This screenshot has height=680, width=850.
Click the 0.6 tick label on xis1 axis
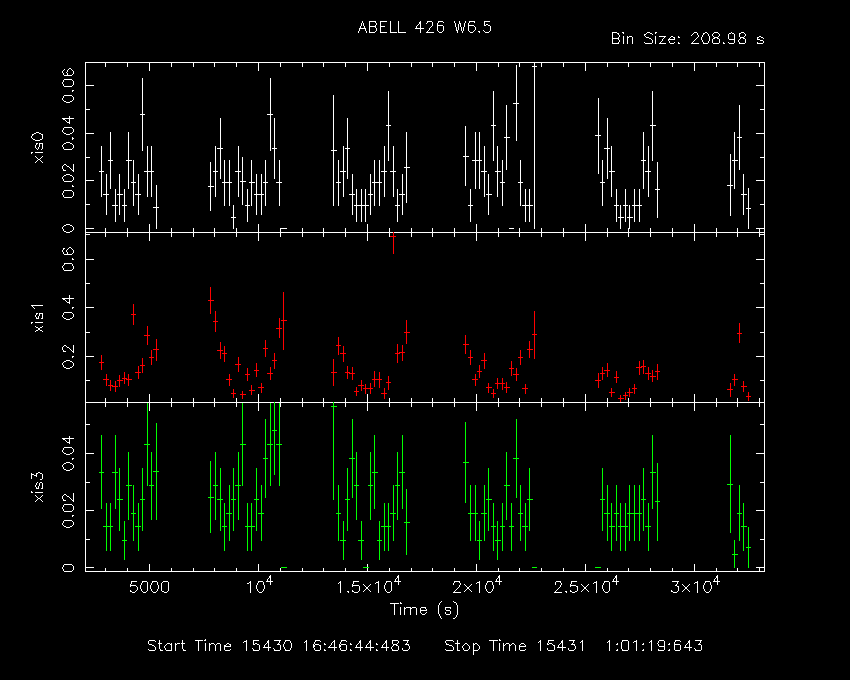click(68, 259)
